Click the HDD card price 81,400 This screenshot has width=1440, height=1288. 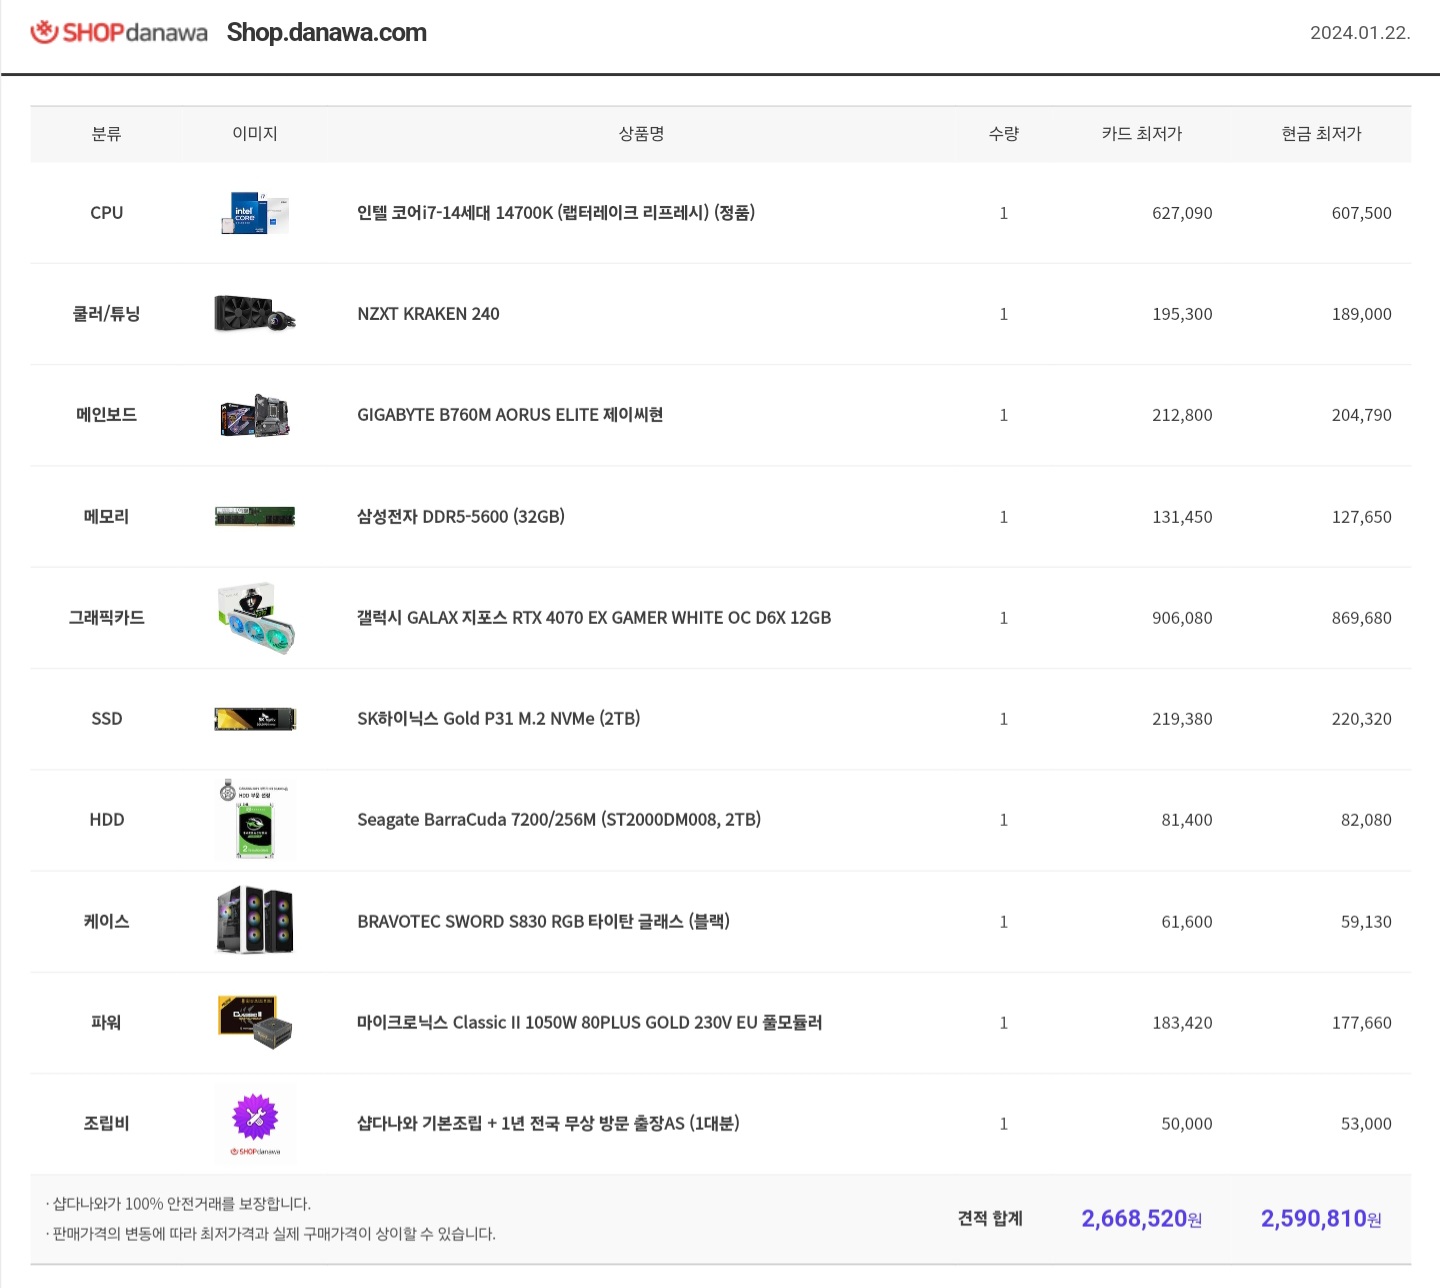coord(1187,820)
